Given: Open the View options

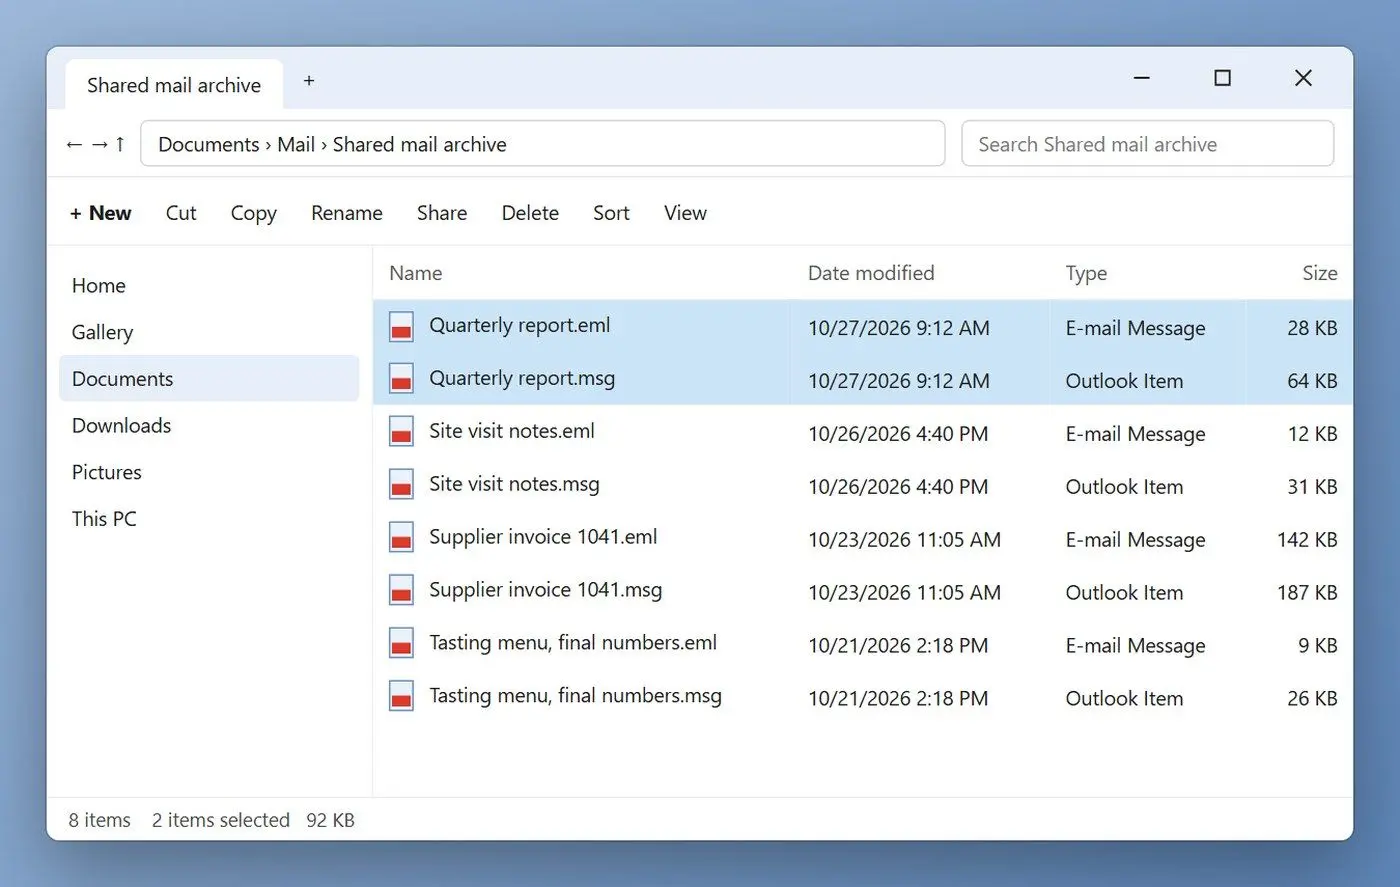Looking at the screenshot, I should click(685, 213).
